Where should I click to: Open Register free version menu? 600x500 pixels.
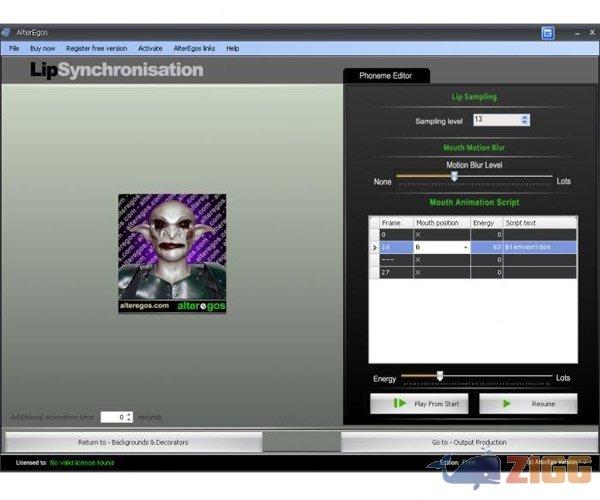tap(96, 48)
